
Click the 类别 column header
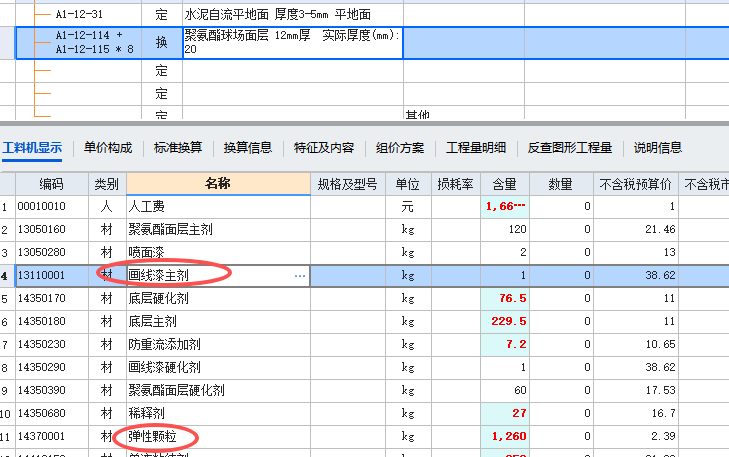tap(107, 184)
